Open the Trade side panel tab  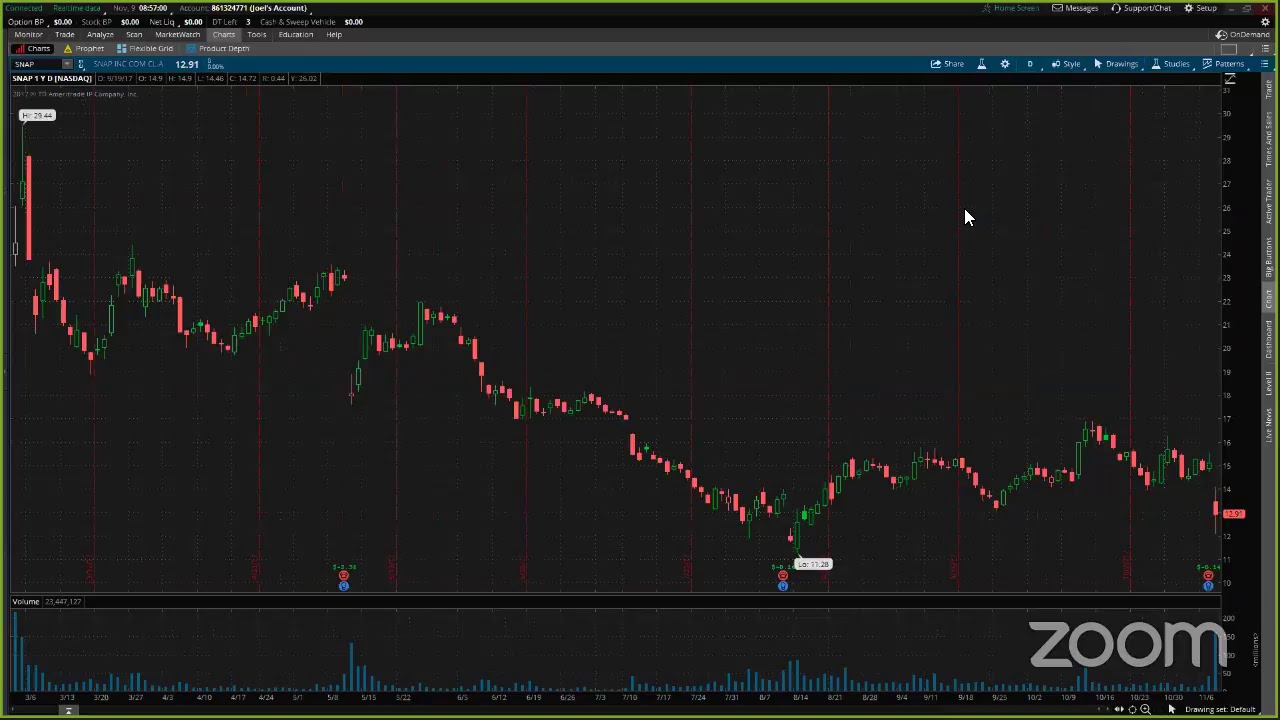1269,91
